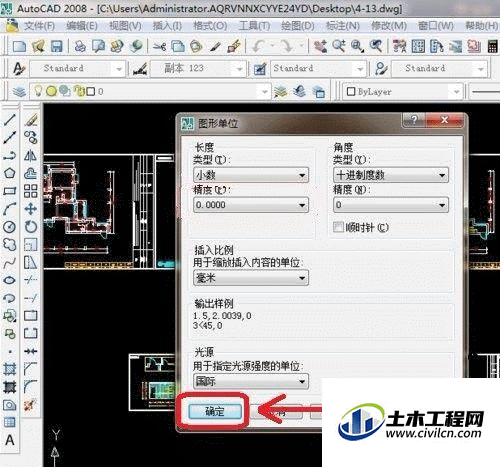
Task: Click the Zoom realtime icon
Action: pyautogui.click(x=339, y=46)
